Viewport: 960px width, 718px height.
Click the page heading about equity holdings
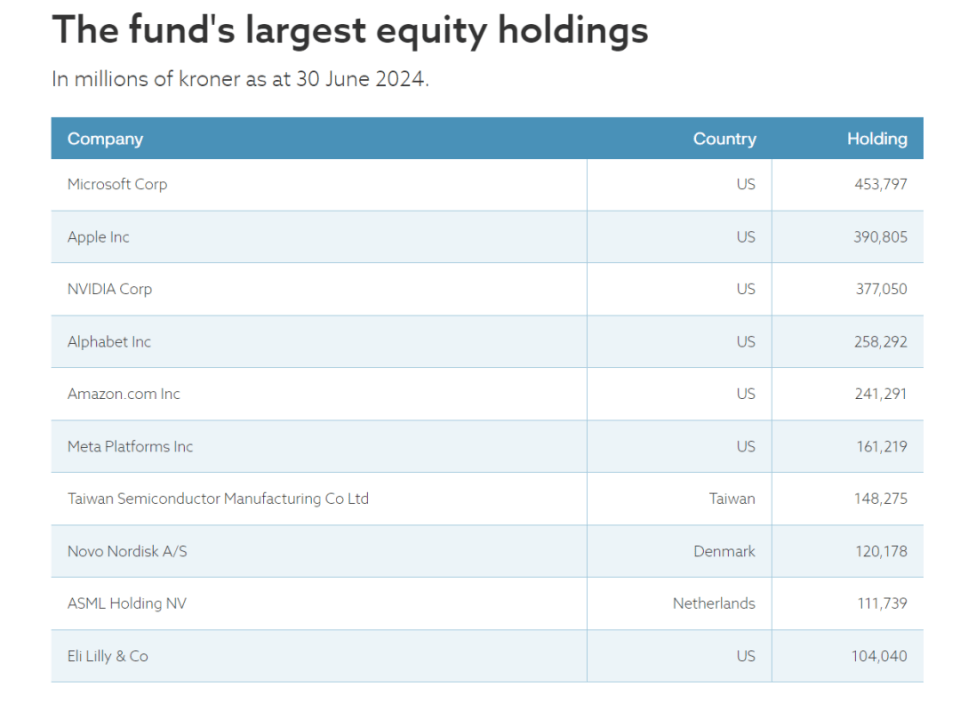click(350, 30)
